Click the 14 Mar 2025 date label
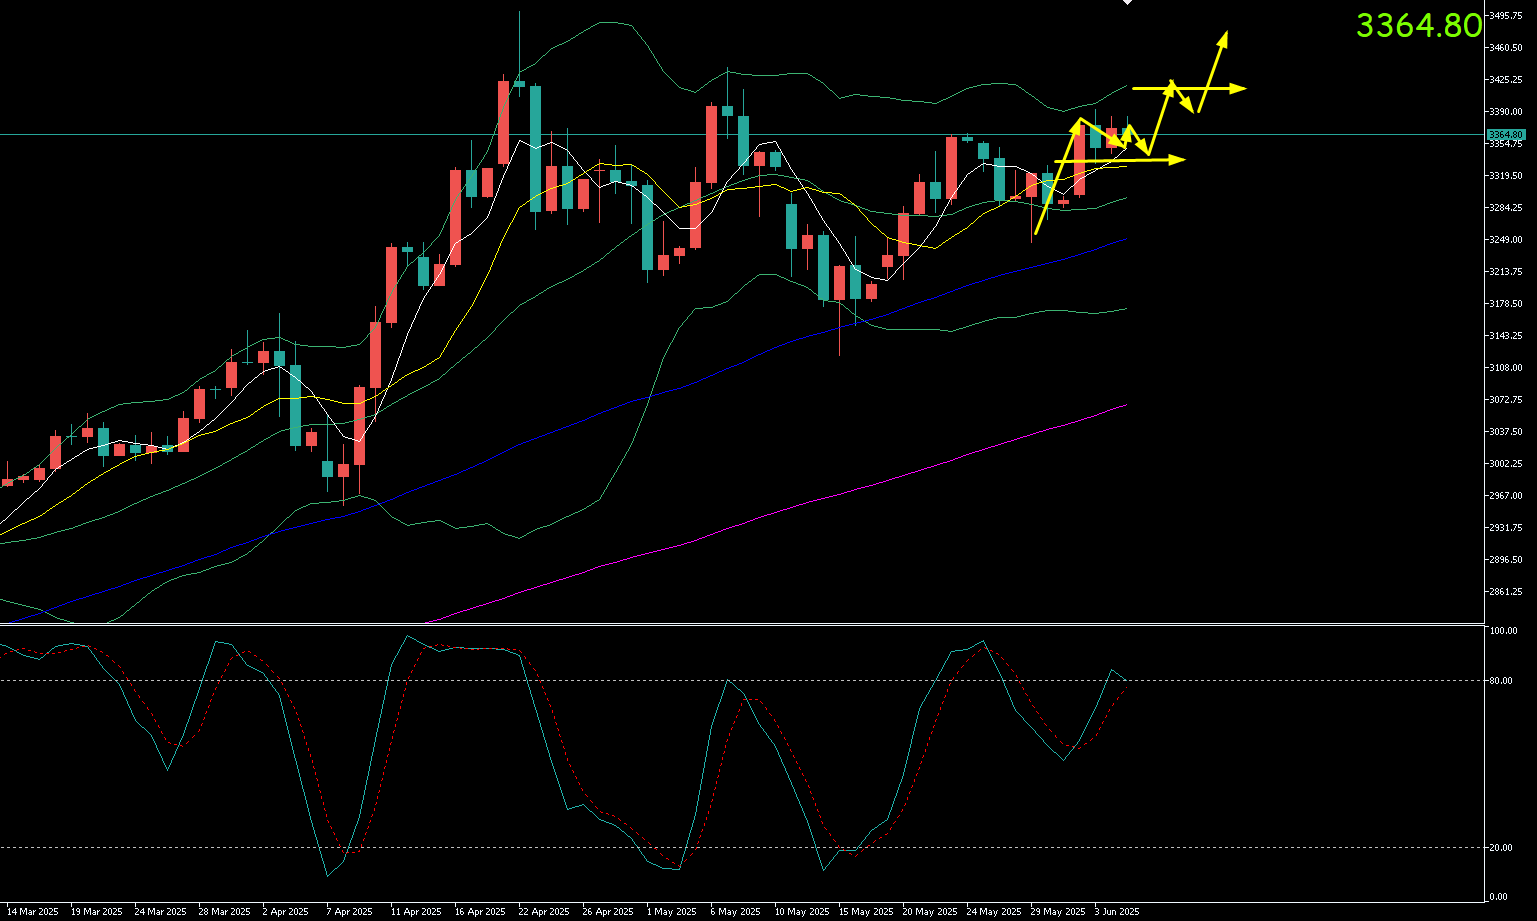This screenshot has height=921, width=1537. click(33, 912)
